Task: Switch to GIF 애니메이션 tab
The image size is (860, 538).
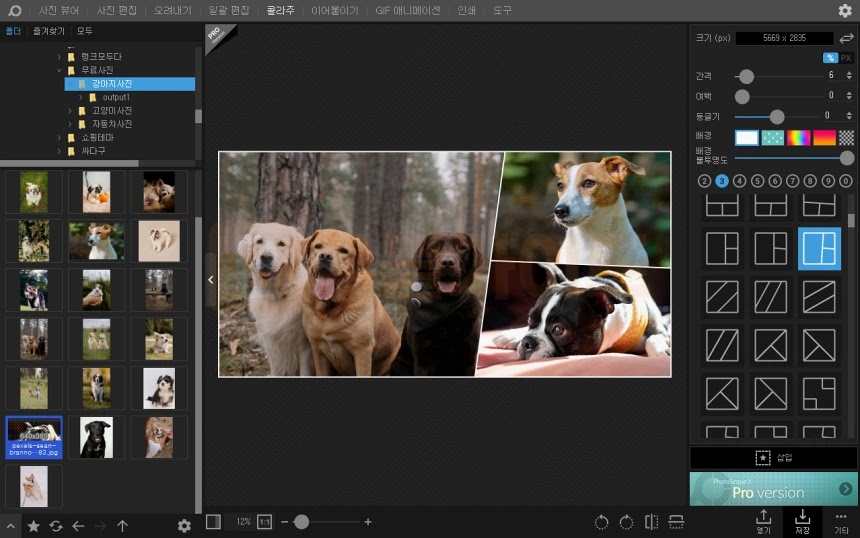Action: click(x=408, y=10)
